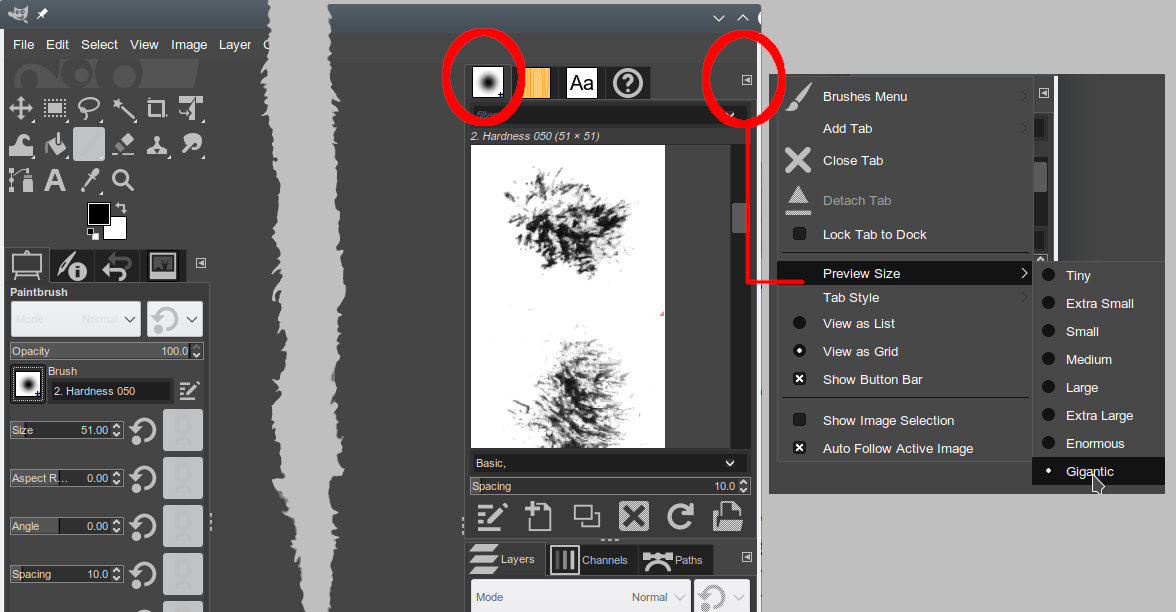Expand Tab Style submenu
The height and width of the screenshot is (612, 1176).
[904, 298]
